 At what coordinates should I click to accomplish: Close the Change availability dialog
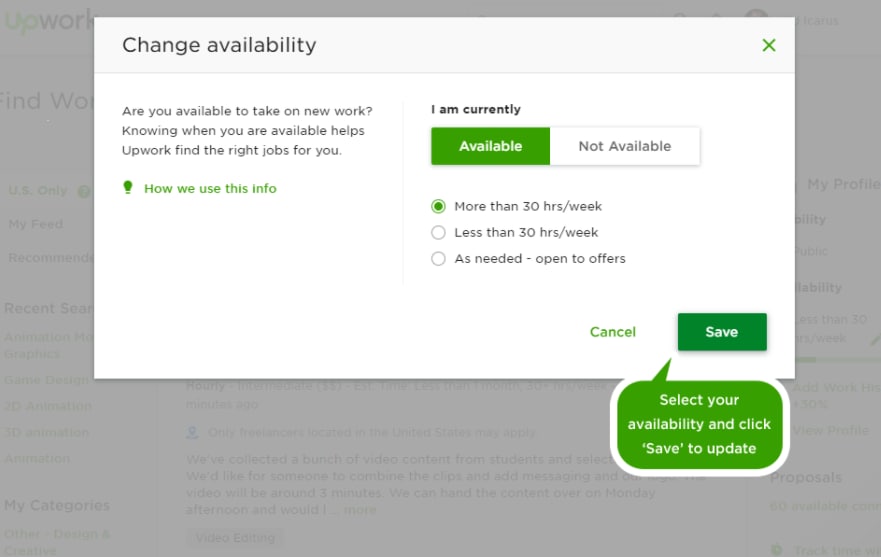pos(769,45)
